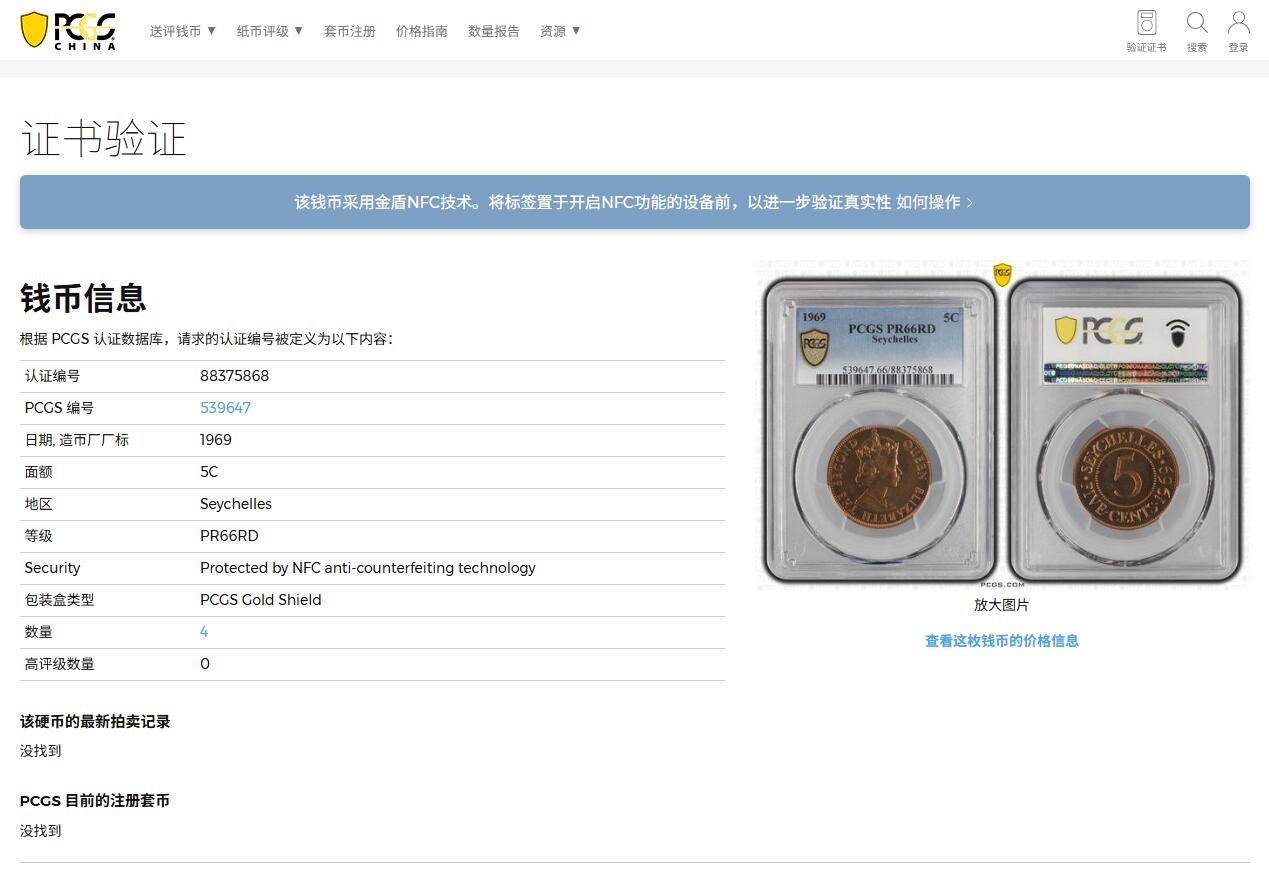The image size is (1269, 872).
Task: Select the NFC anti-counterfeiting technology text
Action: click(368, 568)
